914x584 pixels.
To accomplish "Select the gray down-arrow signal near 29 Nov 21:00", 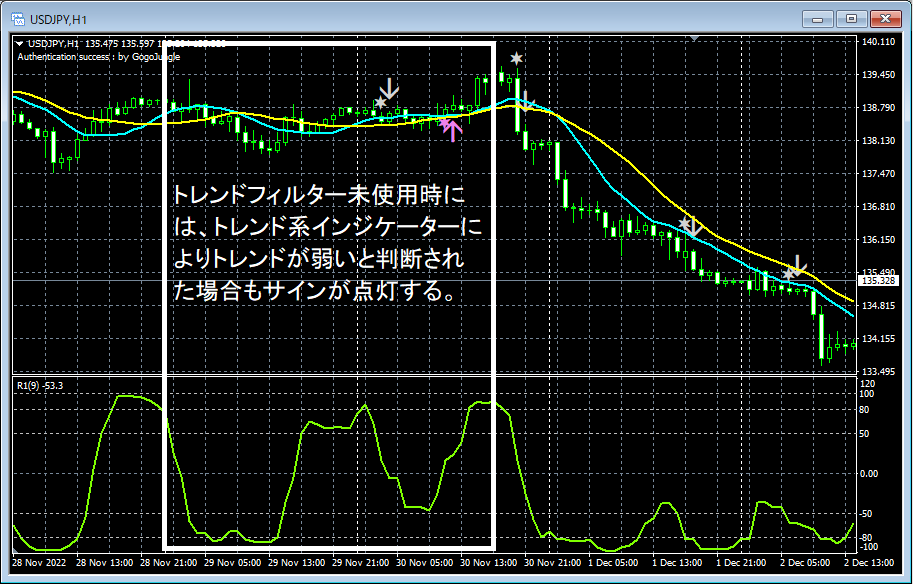I will 389,89.
